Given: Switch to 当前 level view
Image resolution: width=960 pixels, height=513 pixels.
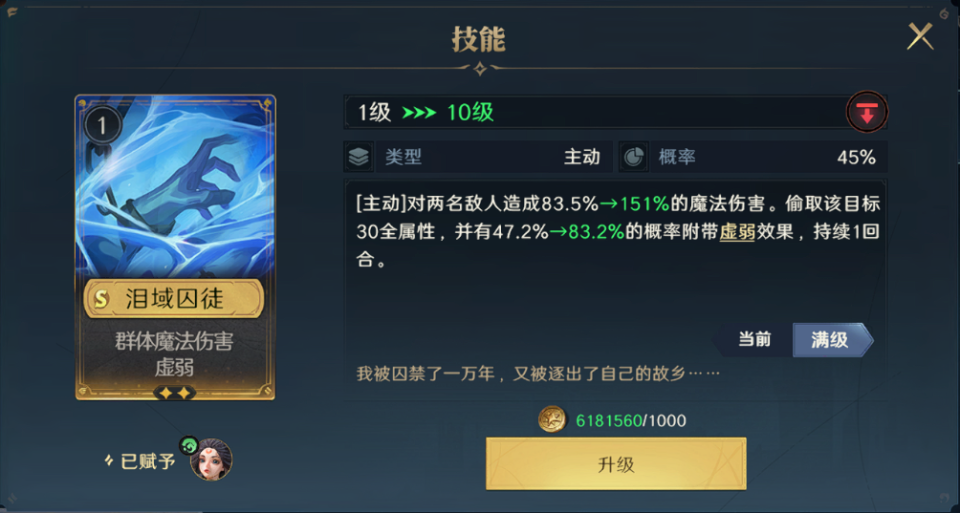Looking at the screenshot, I should (x=754, y=340).
